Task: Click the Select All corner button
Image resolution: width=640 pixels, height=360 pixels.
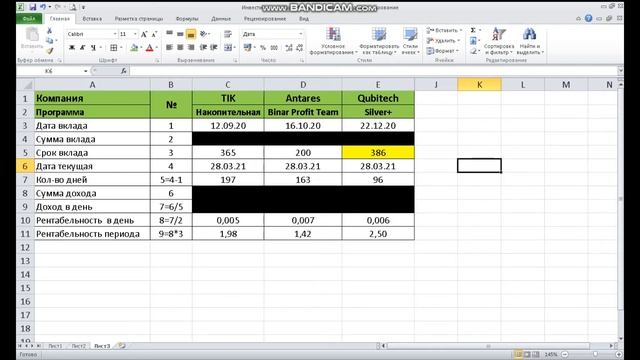Action: pos(25,84)
